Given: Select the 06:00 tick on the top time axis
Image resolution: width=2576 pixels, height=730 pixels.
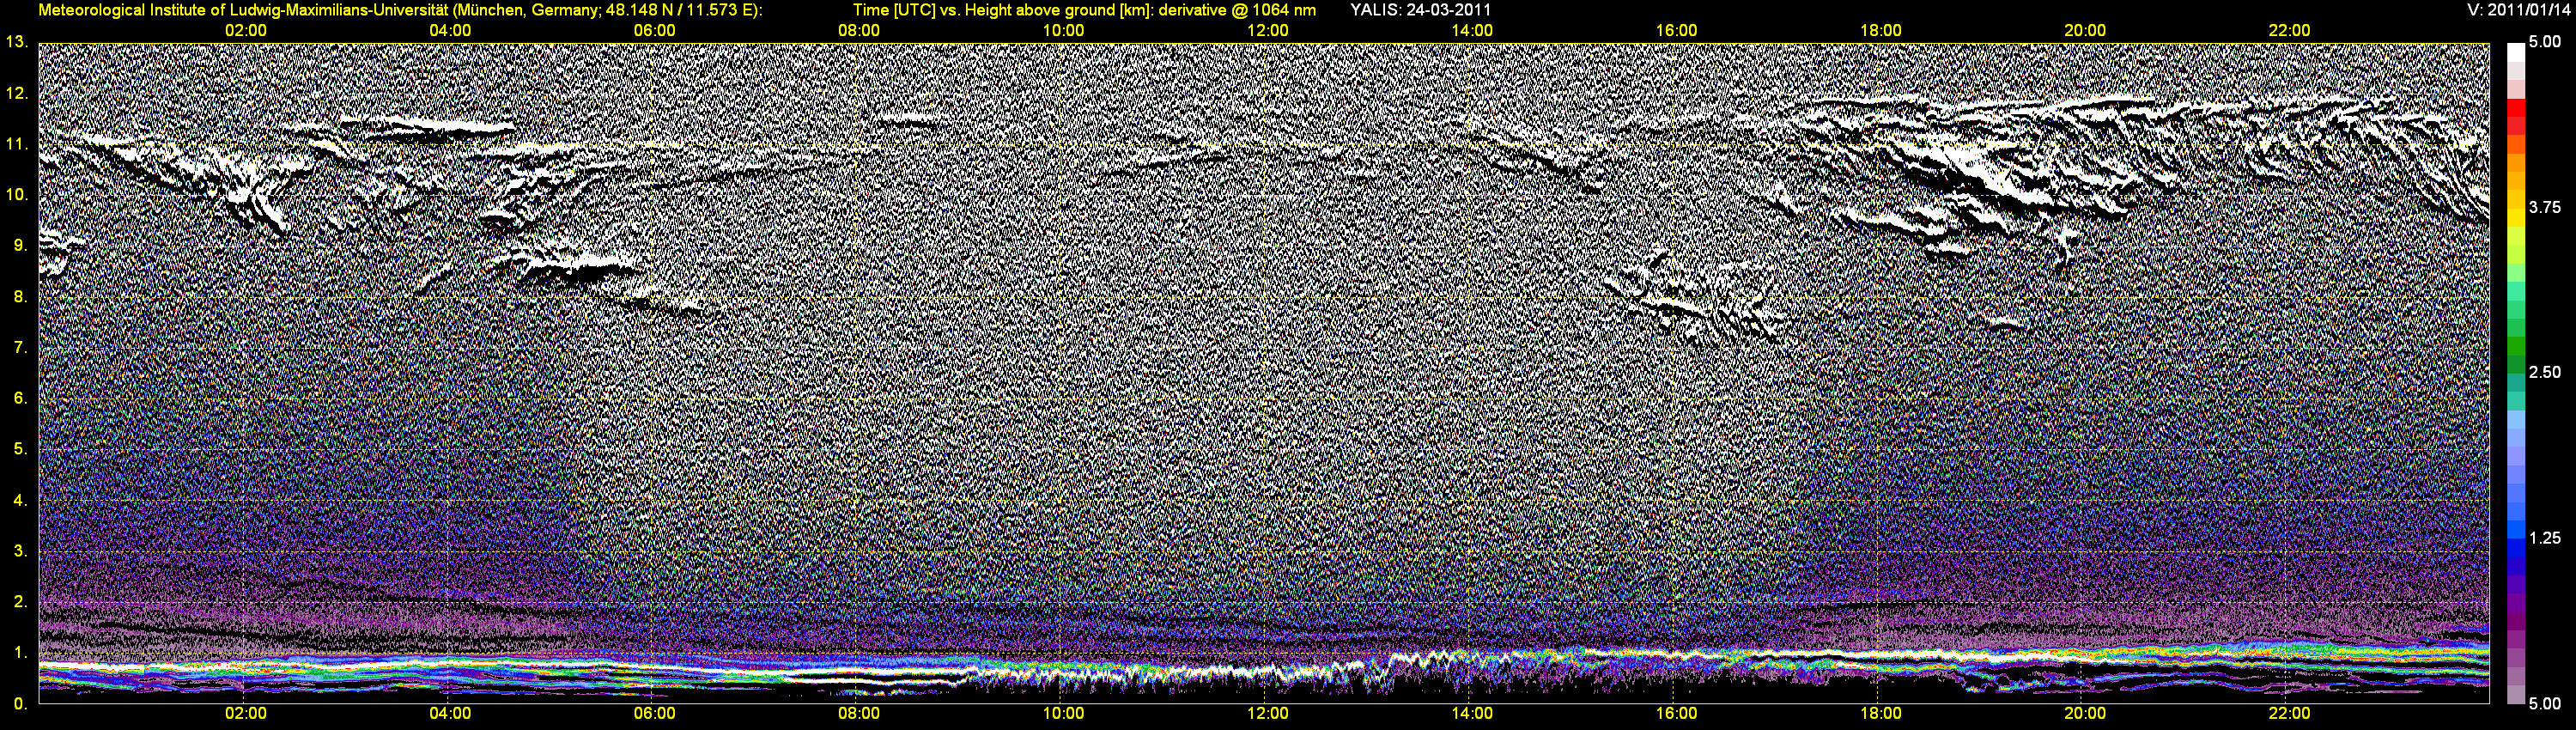Looking at the screenshot, I should (x=654, y=31).
